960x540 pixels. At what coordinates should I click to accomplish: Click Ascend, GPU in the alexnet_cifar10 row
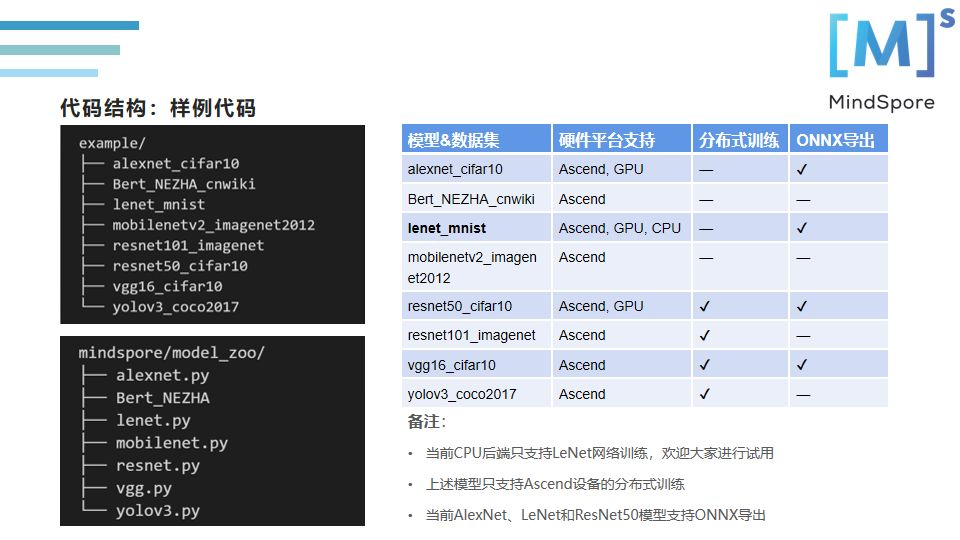[x=601, y=169]
